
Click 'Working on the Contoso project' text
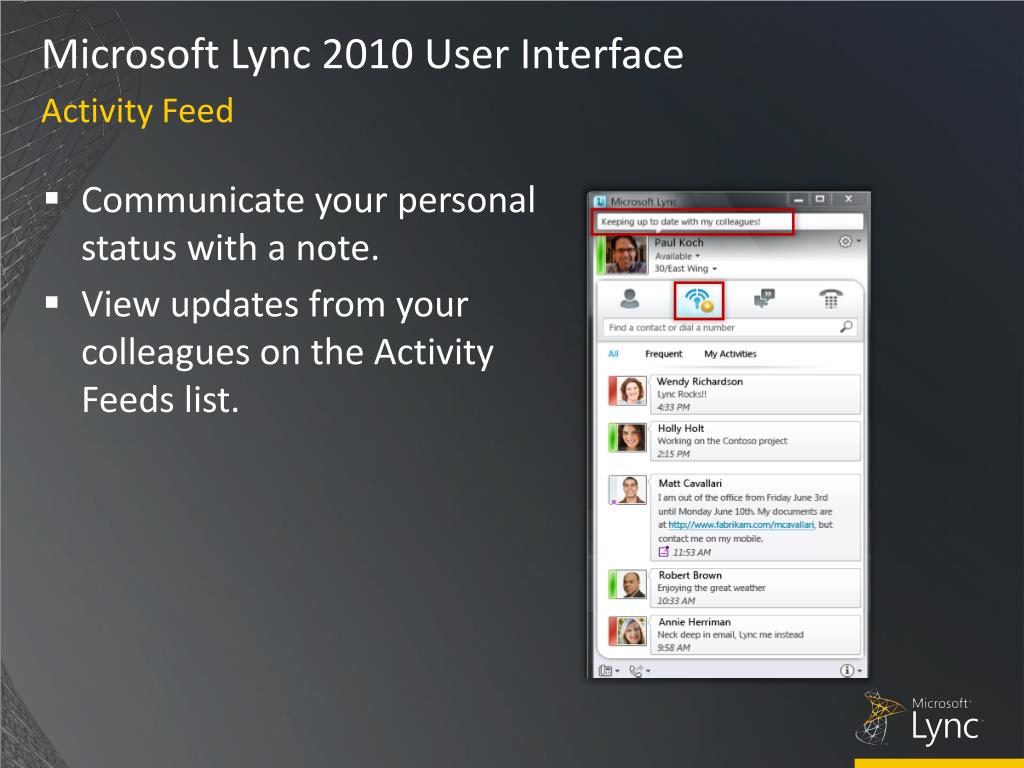[x=722, y=441]
